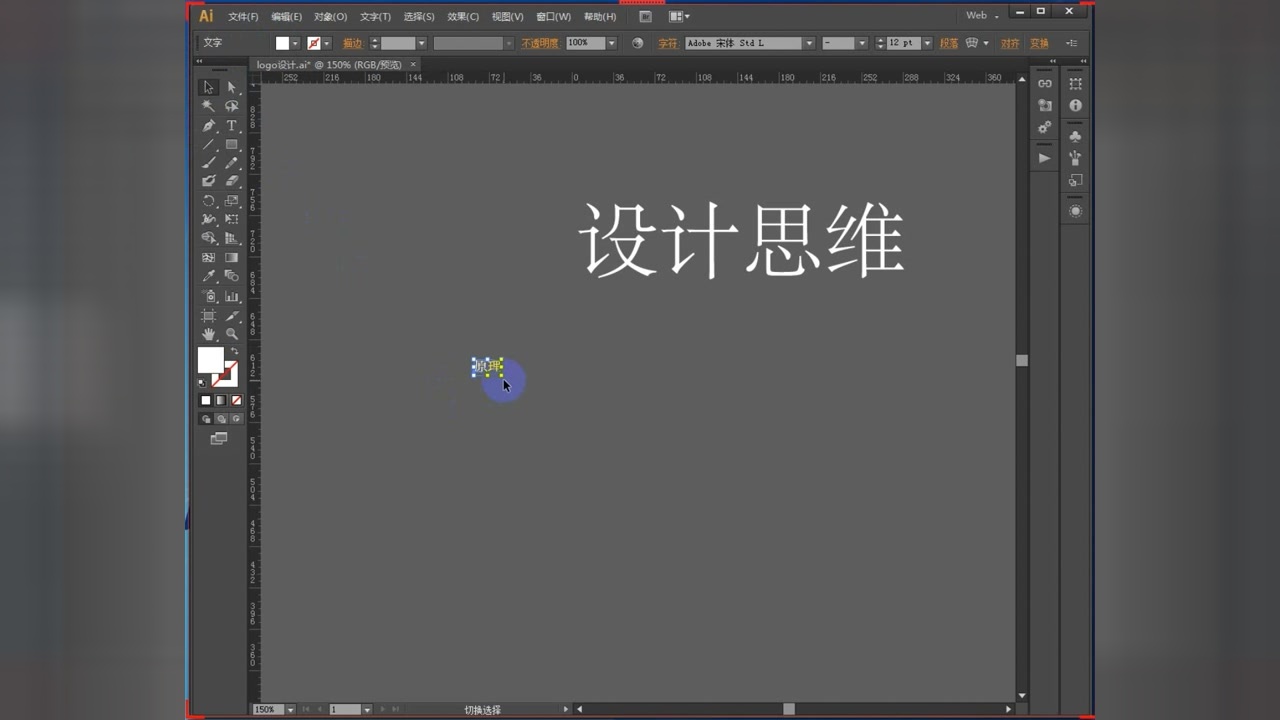Select the Pen tool
The height and width of the screenshot is (720, 1280).
tap(209, 126)
